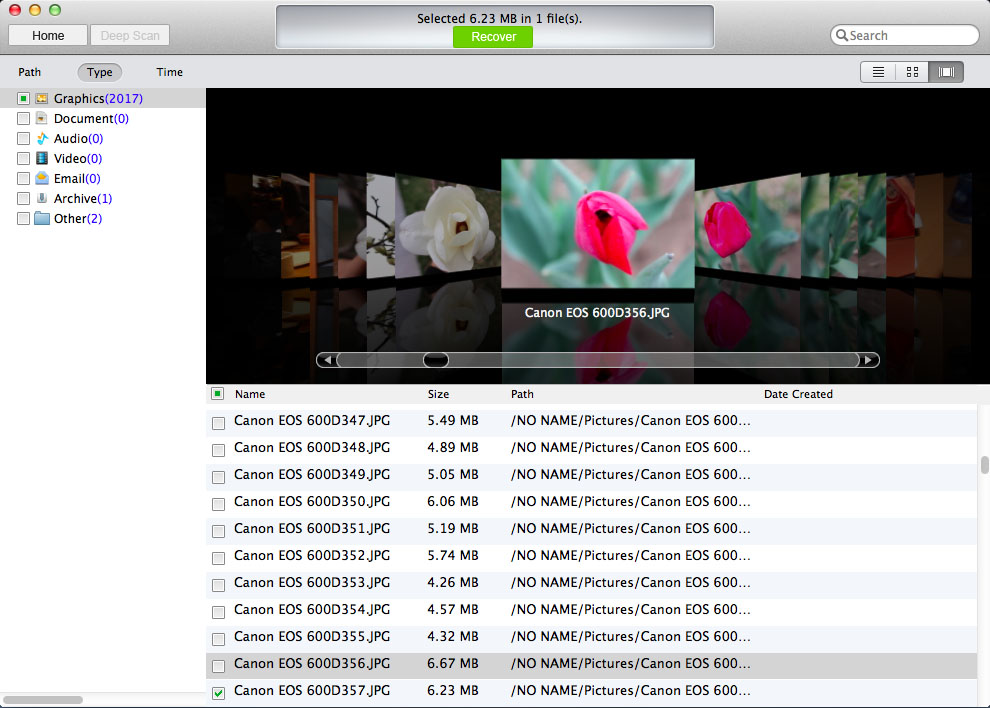Select the Type tab
The width and height of the screenshot is (990, 708).
pos(100,72)
